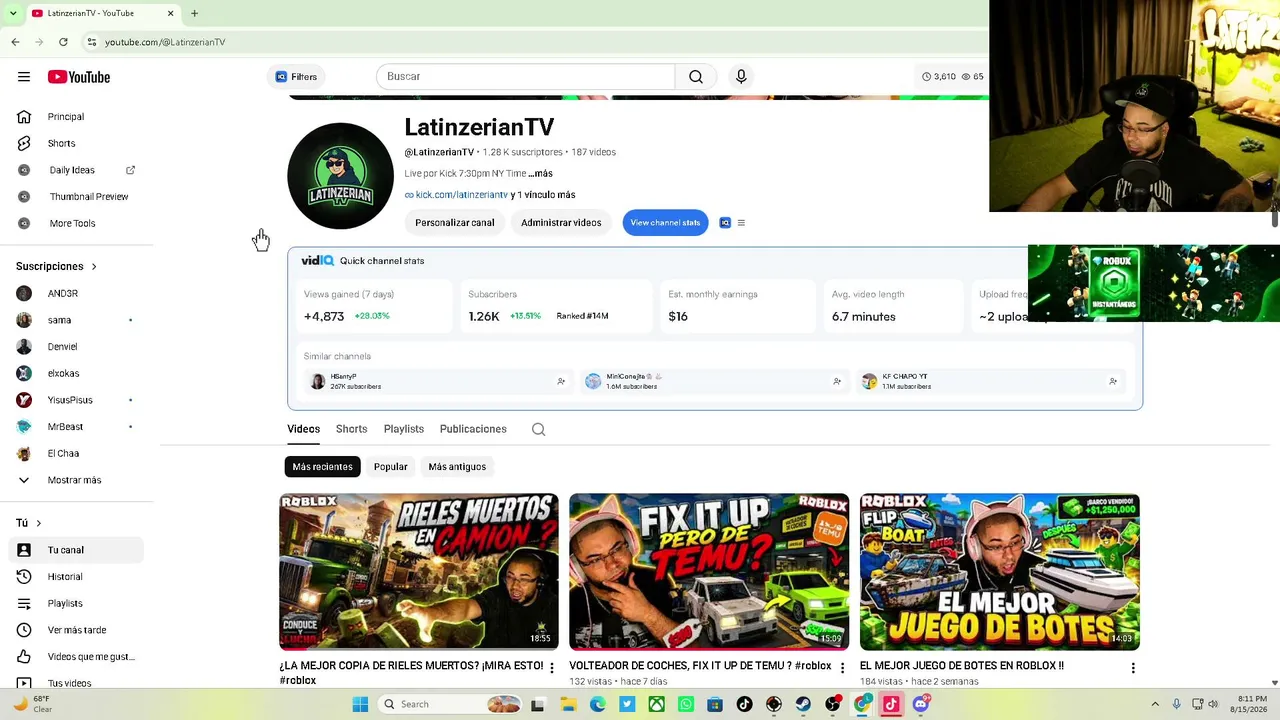
Task: View site information in the address bar
Action: [x=91, y=42]
